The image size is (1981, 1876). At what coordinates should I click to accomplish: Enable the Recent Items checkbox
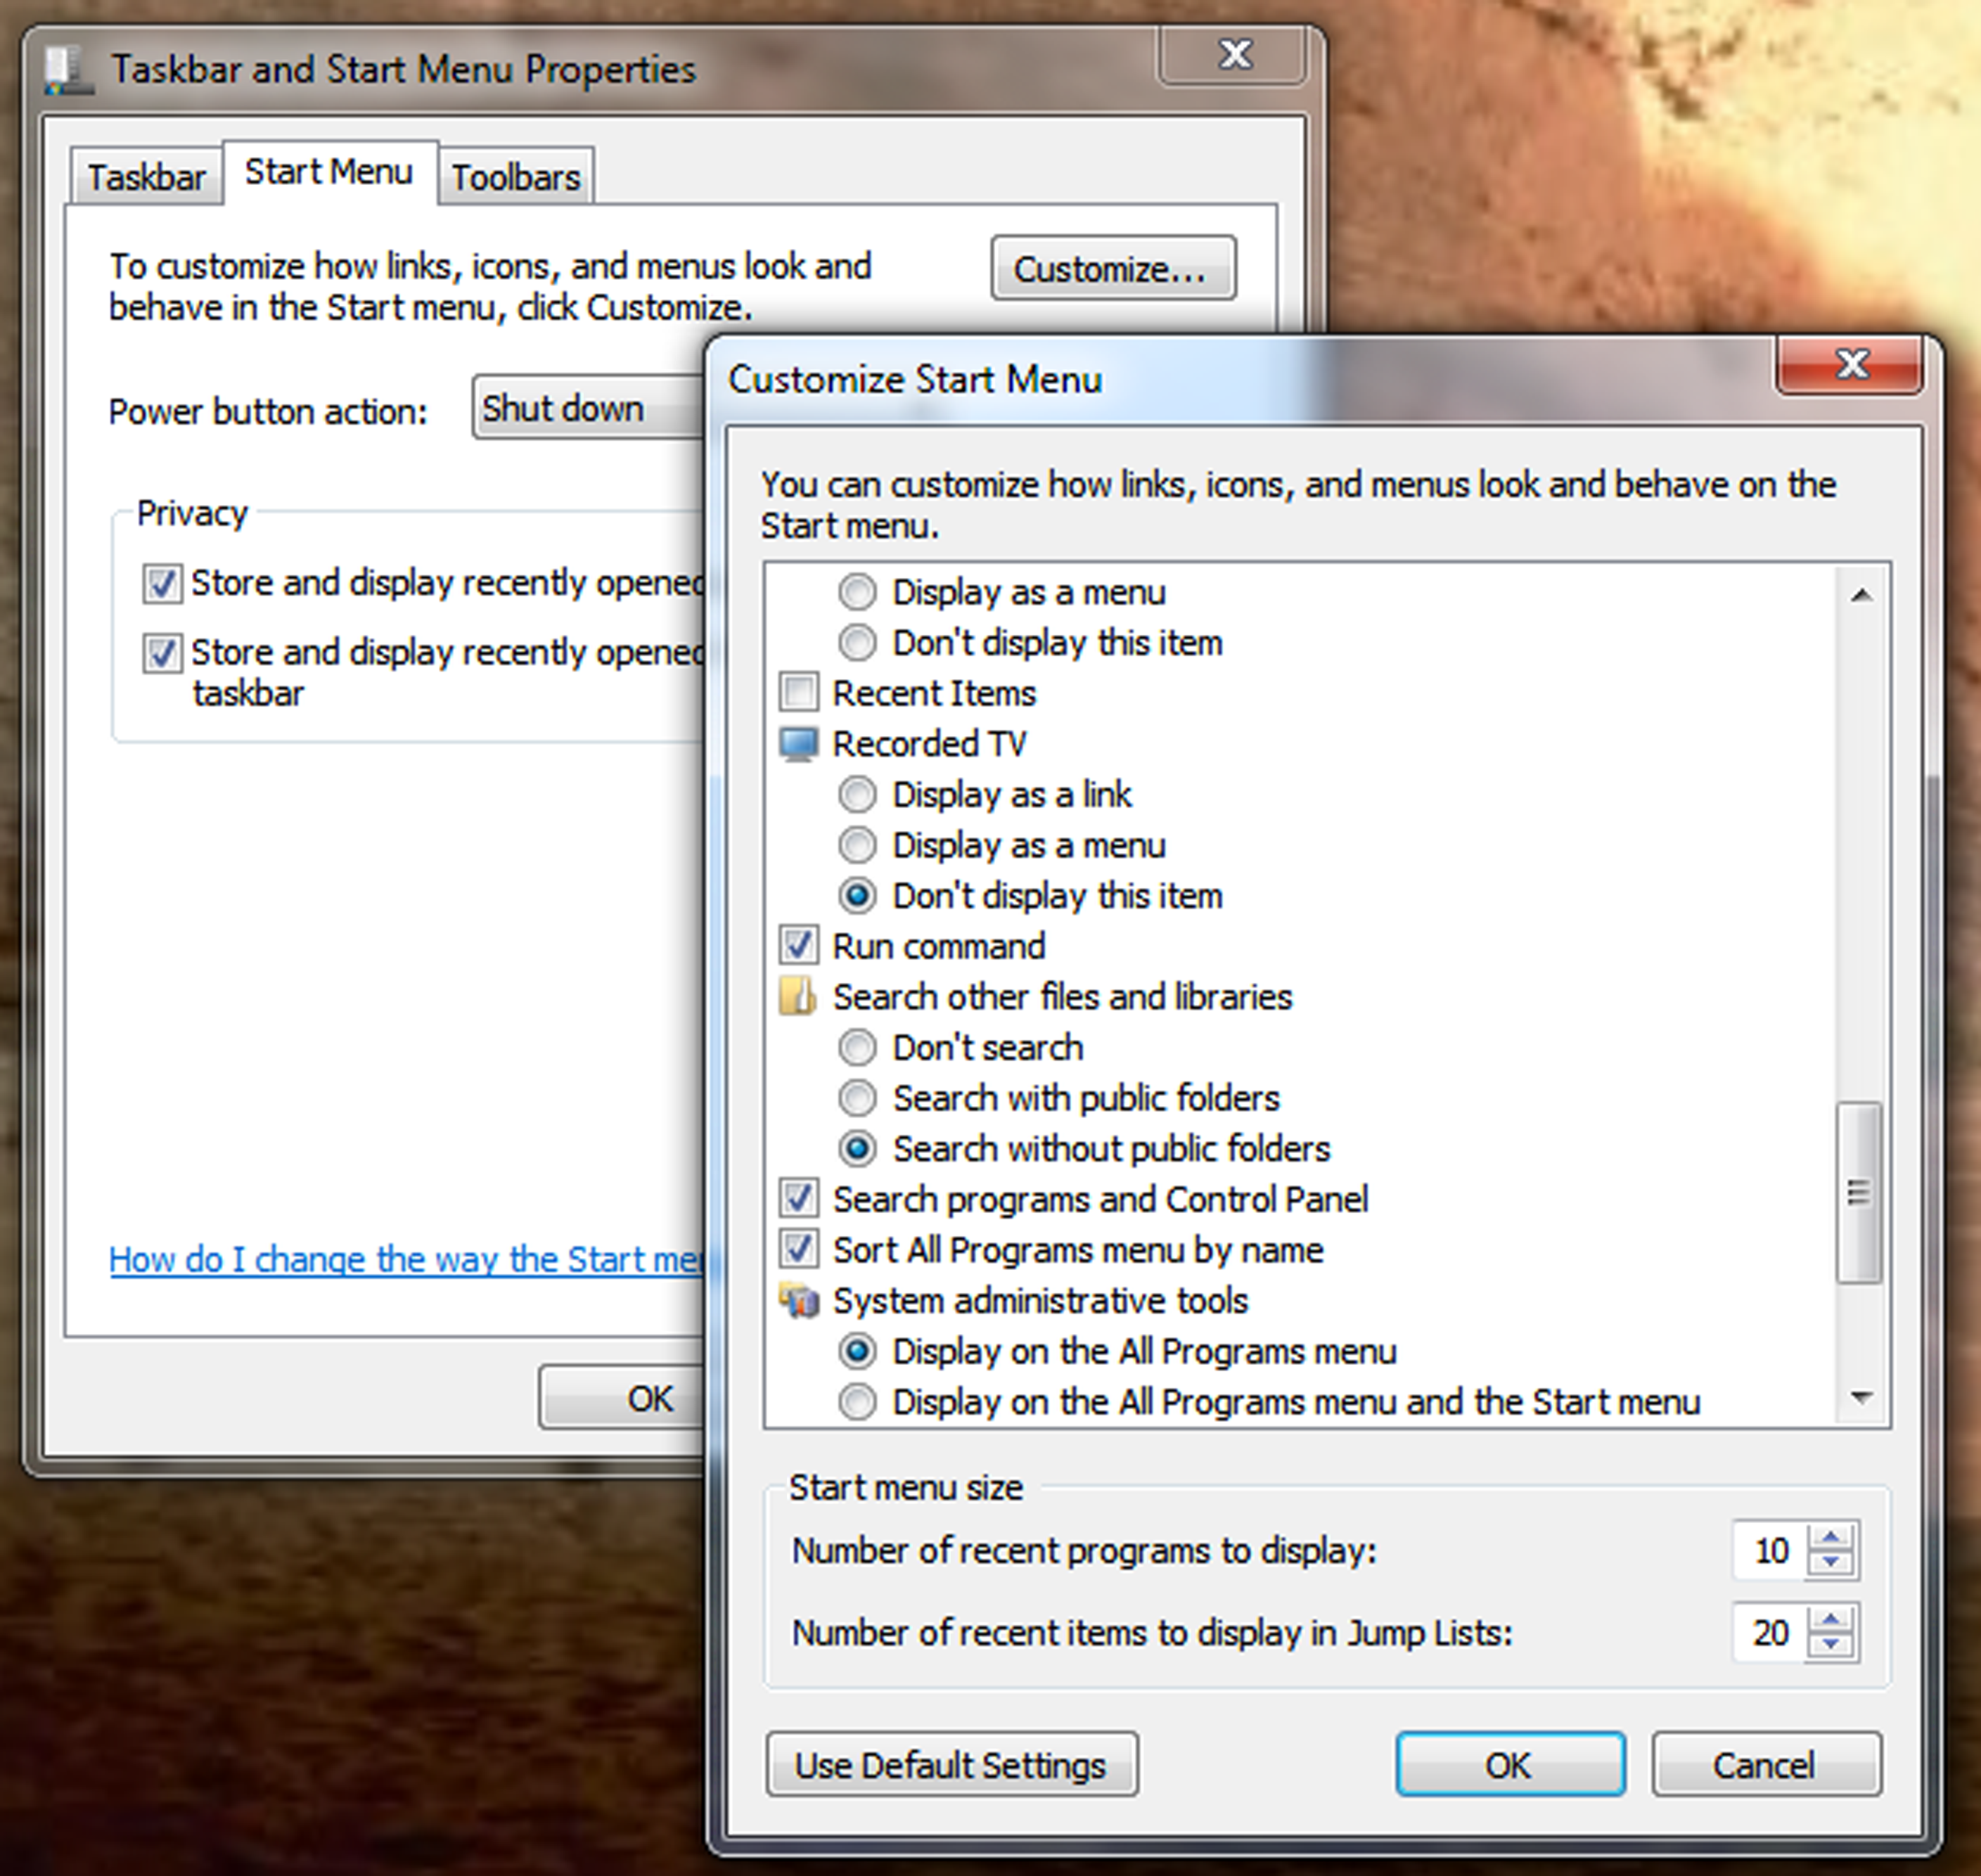(799, 693)
